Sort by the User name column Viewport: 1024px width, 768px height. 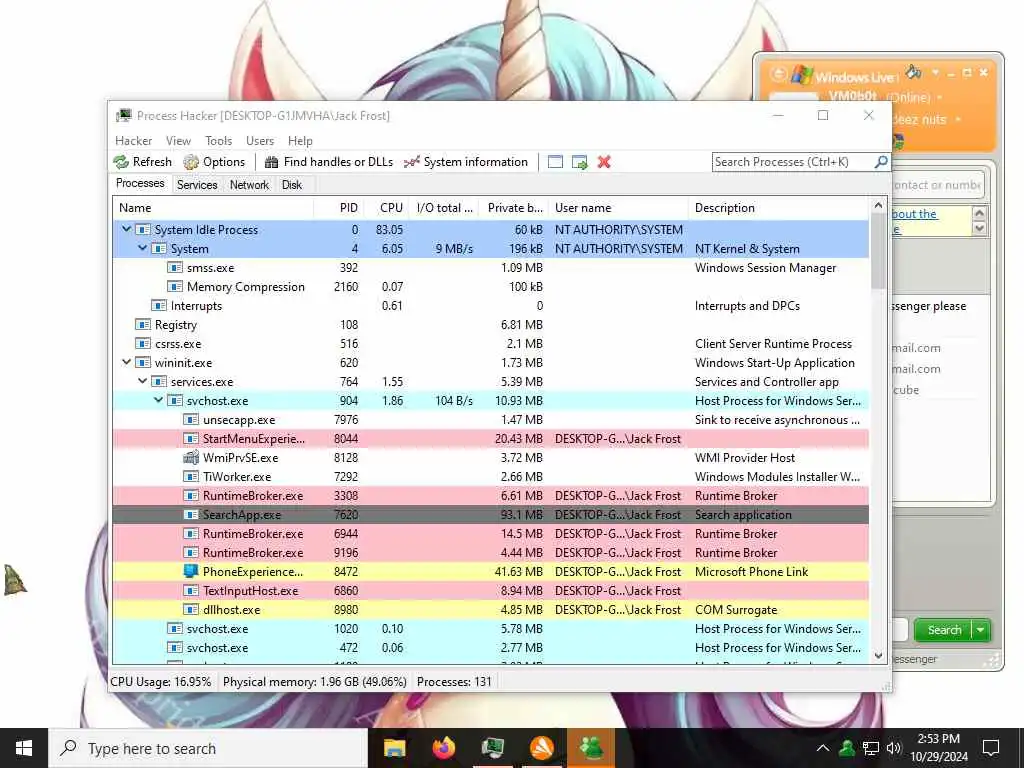coord(618,208)
